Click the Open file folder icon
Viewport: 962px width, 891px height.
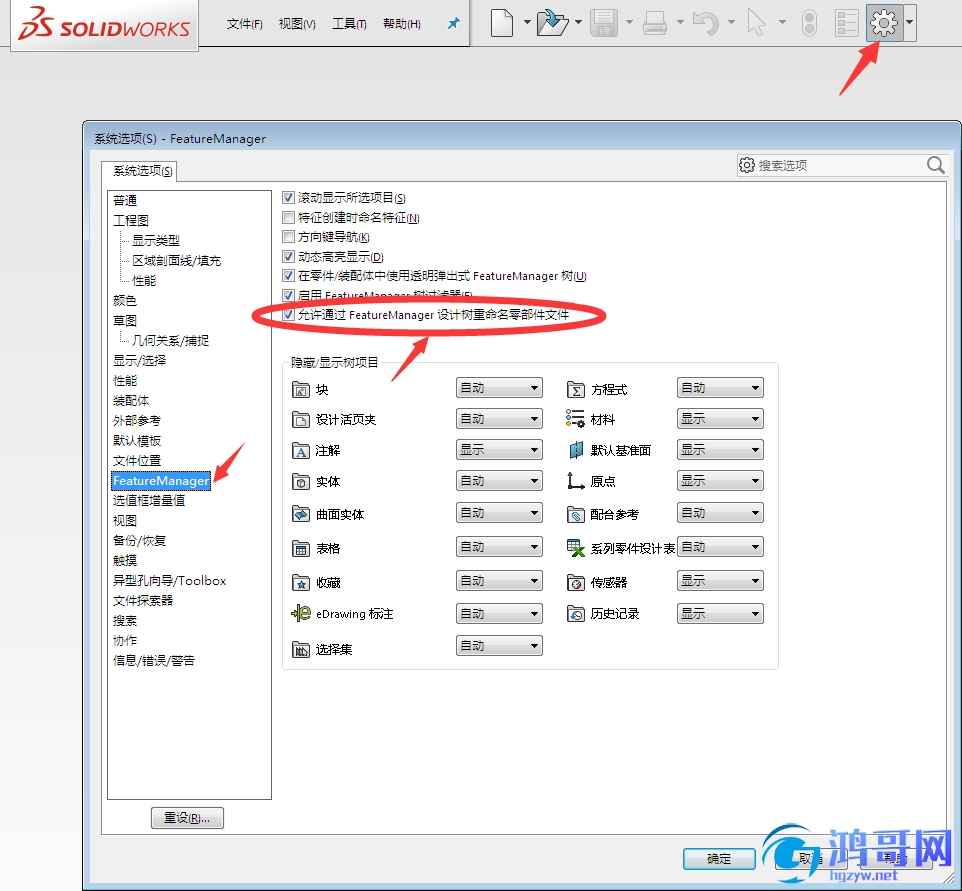pos(552,23)
